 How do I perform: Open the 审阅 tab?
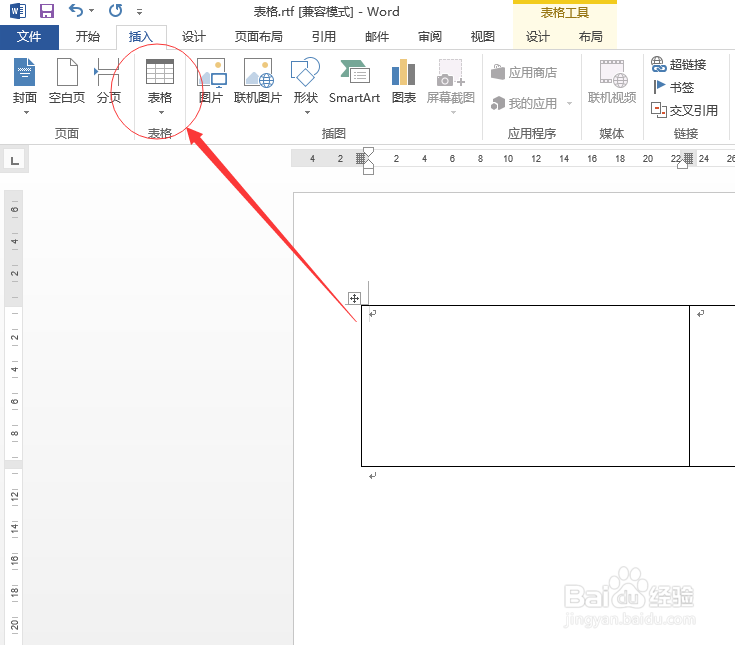[430, 37]
